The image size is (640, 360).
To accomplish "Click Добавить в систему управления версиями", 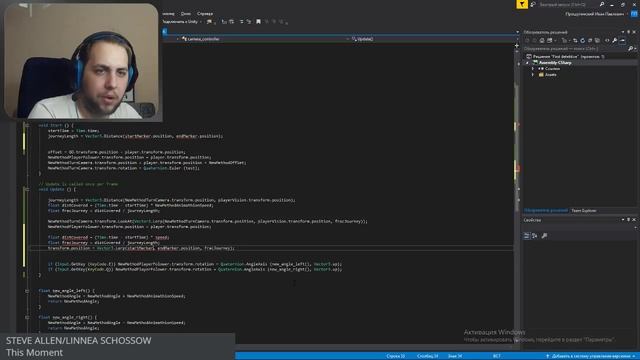I will [591, 356].
